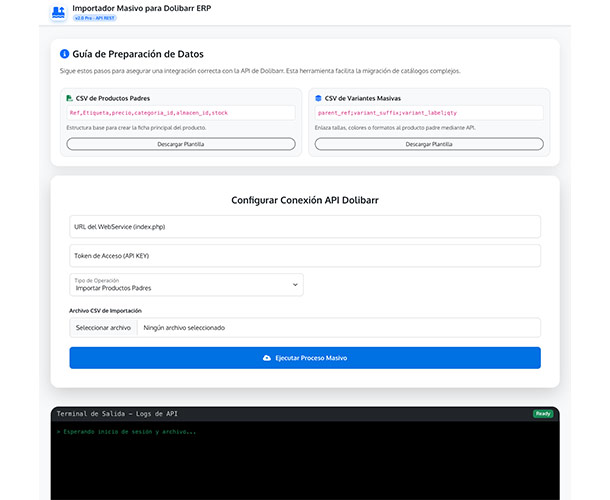Click the cloud upload icon in Ejecutar button

click(266, 357)
